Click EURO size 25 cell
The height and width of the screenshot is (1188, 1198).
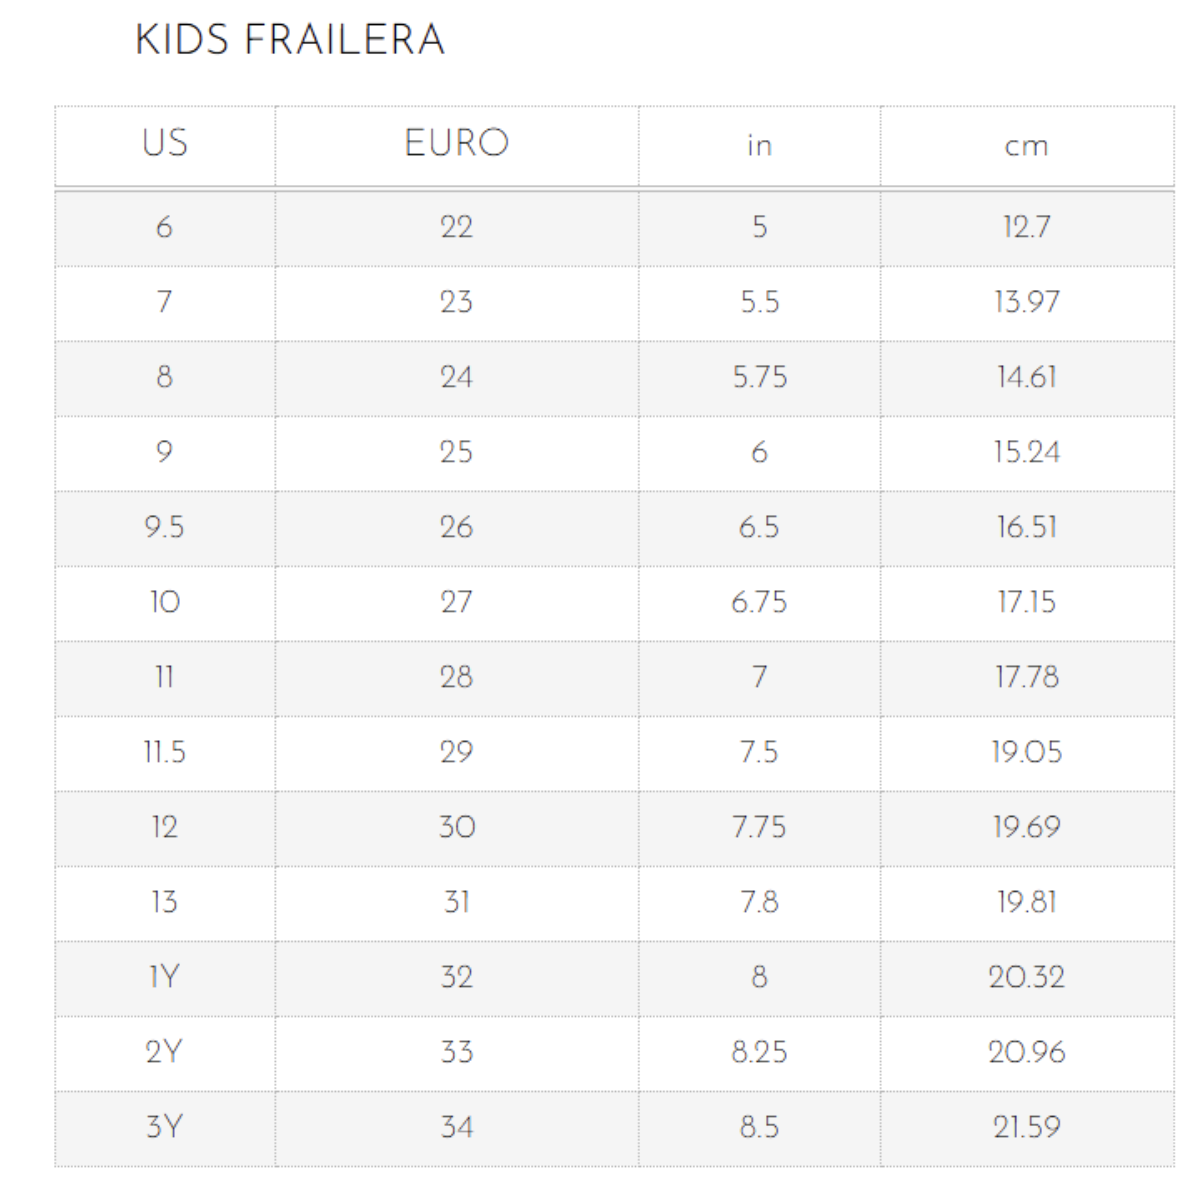click(457, 452)
